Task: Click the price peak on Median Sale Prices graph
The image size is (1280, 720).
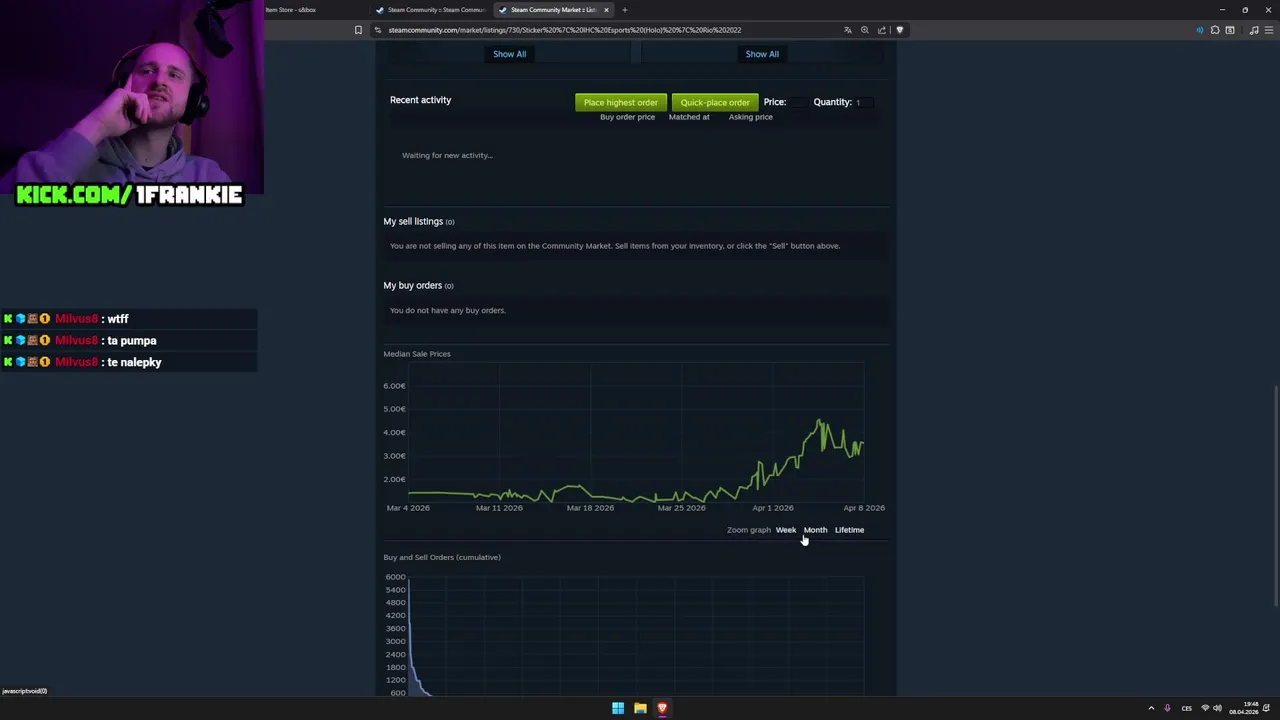Action: [x=819, y=421]
